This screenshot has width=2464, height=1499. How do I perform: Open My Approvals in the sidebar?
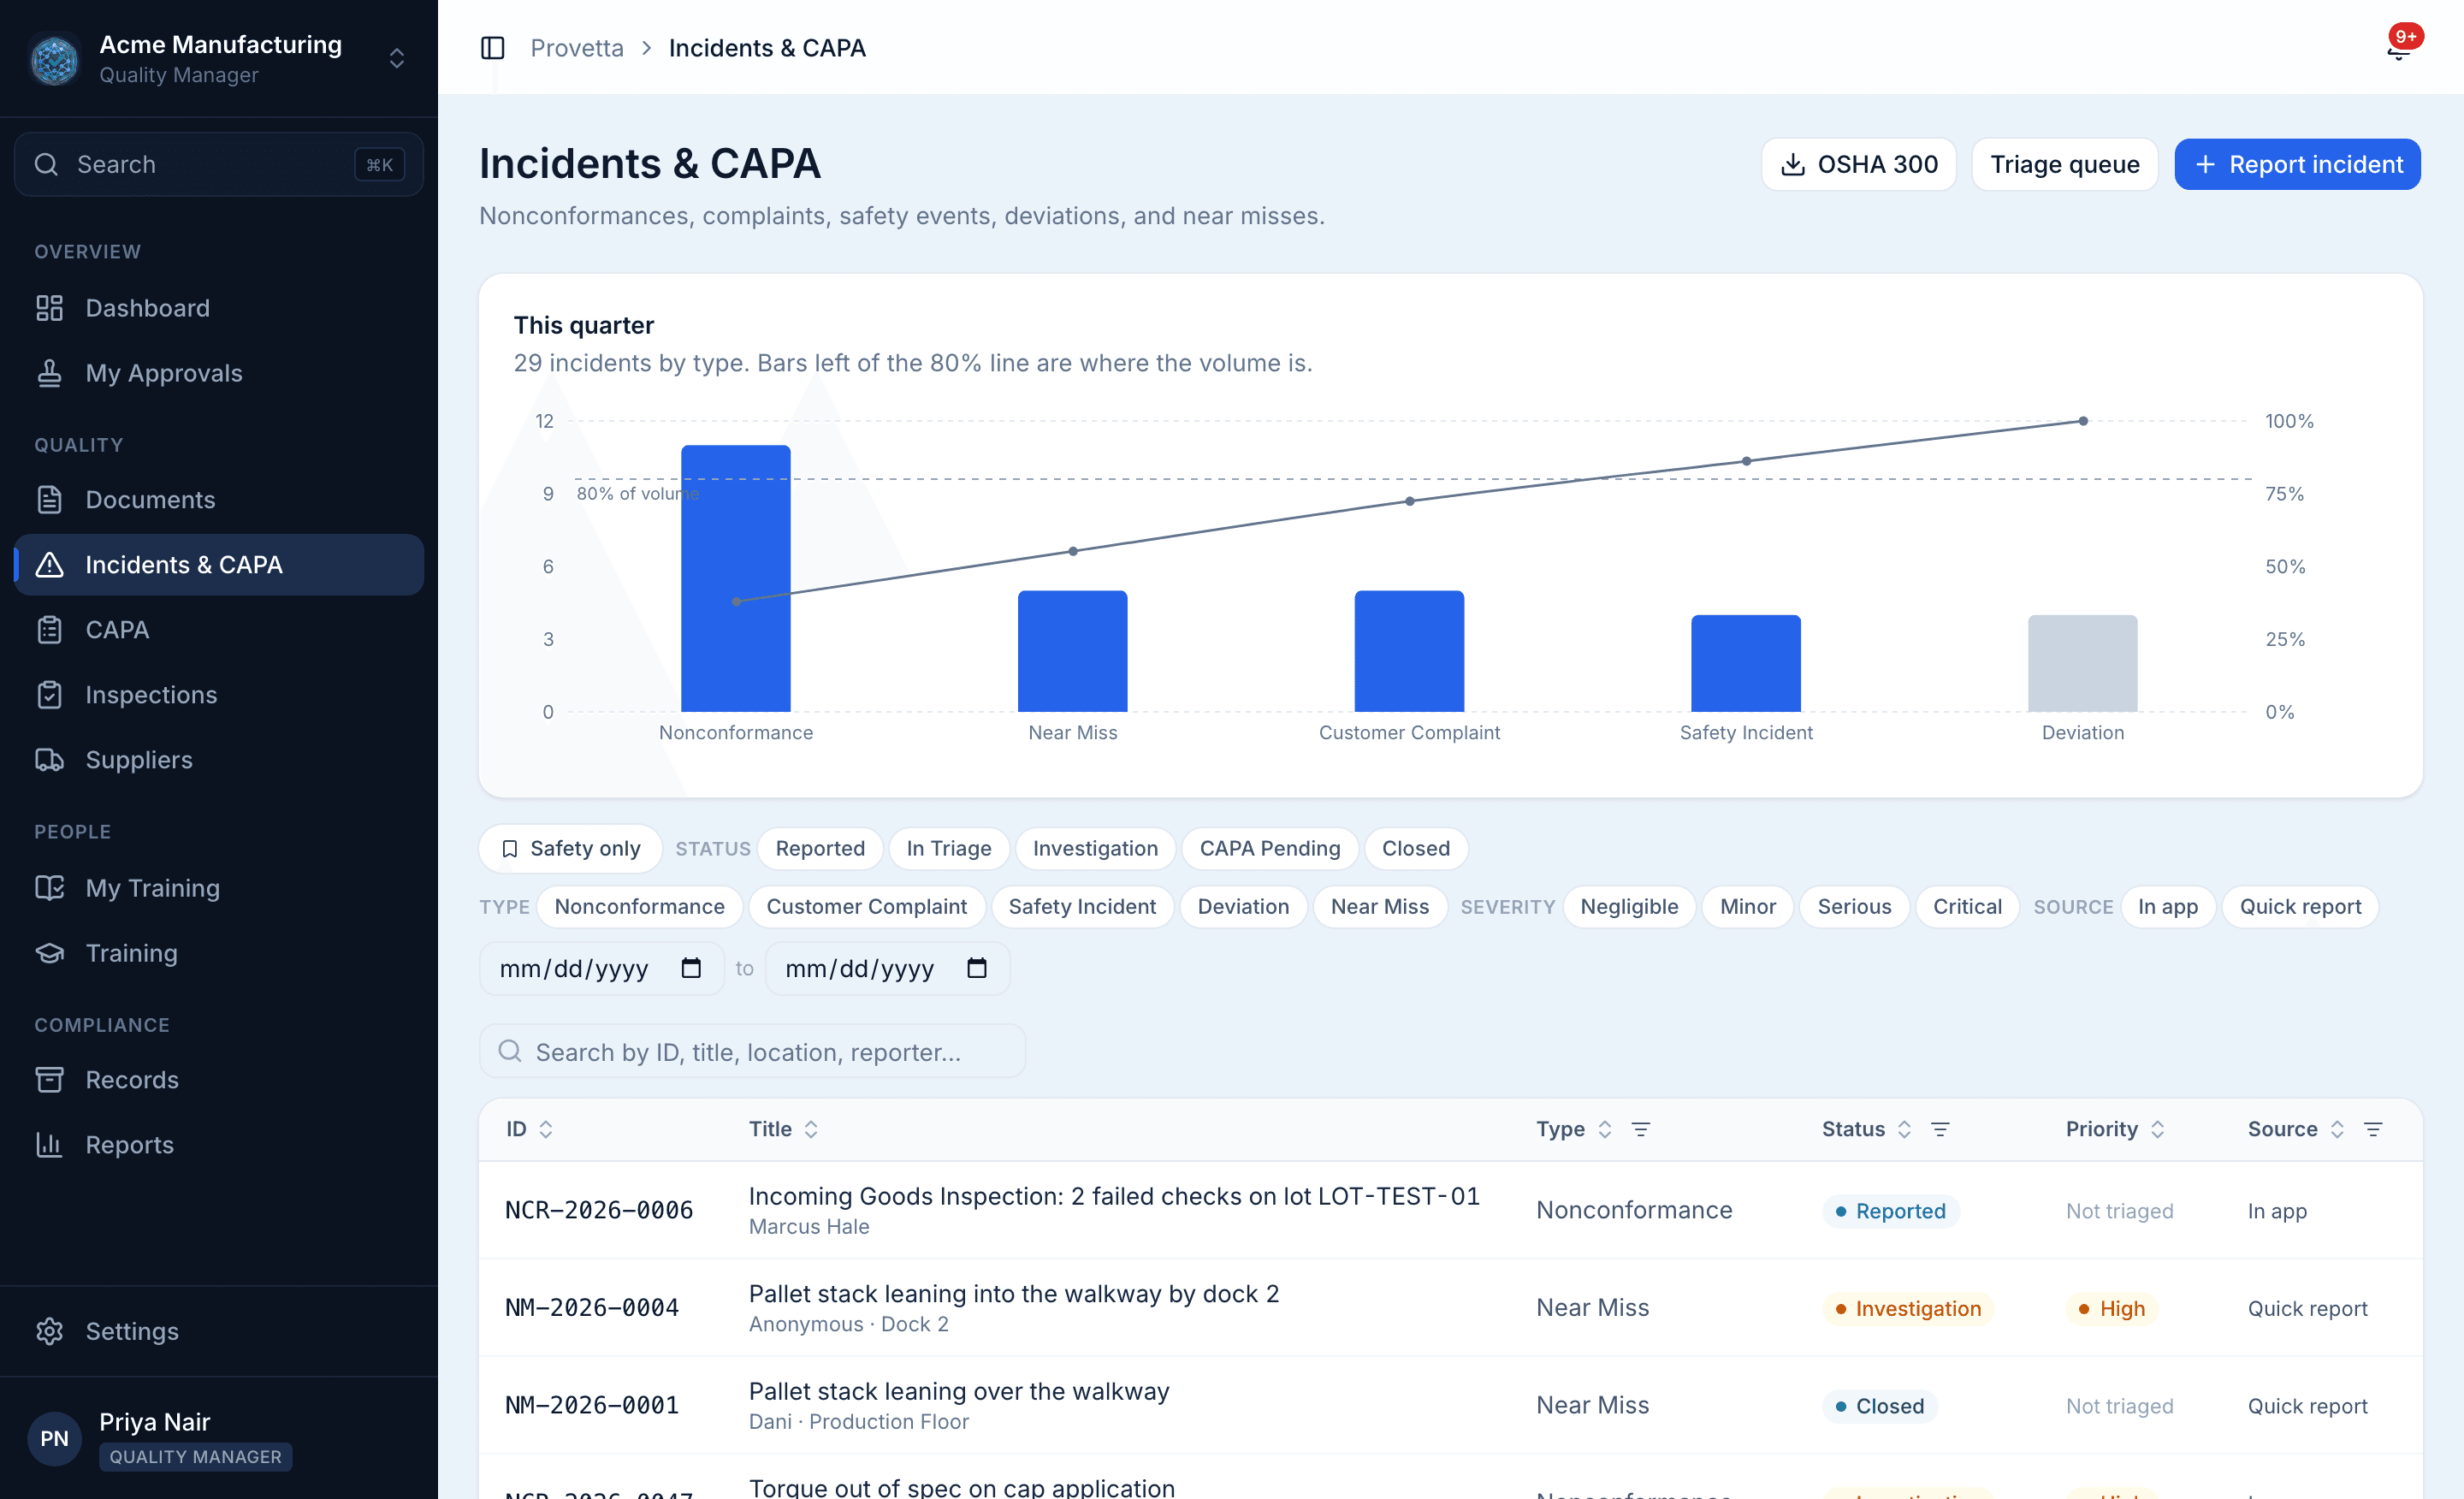tap(218, 373)
